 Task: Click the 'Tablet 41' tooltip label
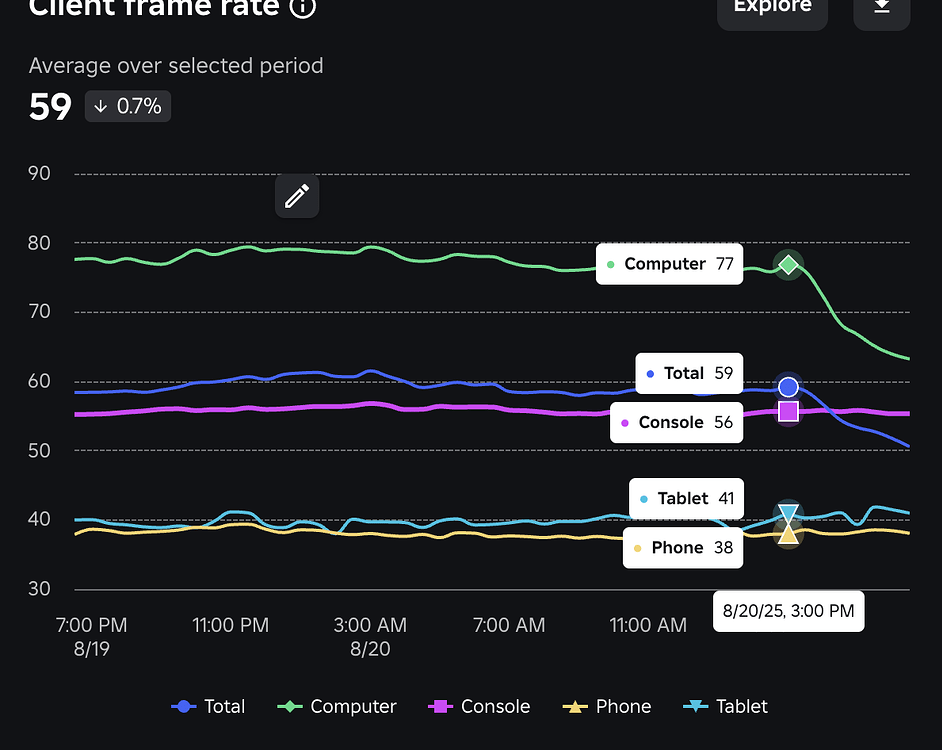tap(686, 498)
